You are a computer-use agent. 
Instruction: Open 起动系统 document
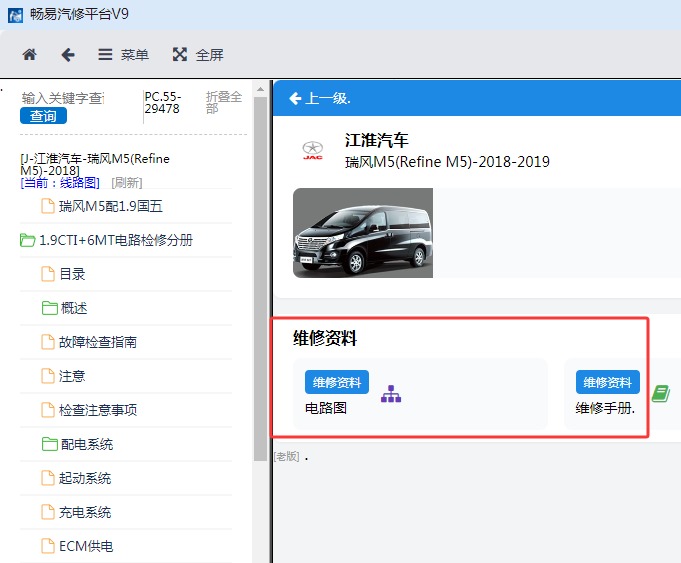click(x=85, y=478)
